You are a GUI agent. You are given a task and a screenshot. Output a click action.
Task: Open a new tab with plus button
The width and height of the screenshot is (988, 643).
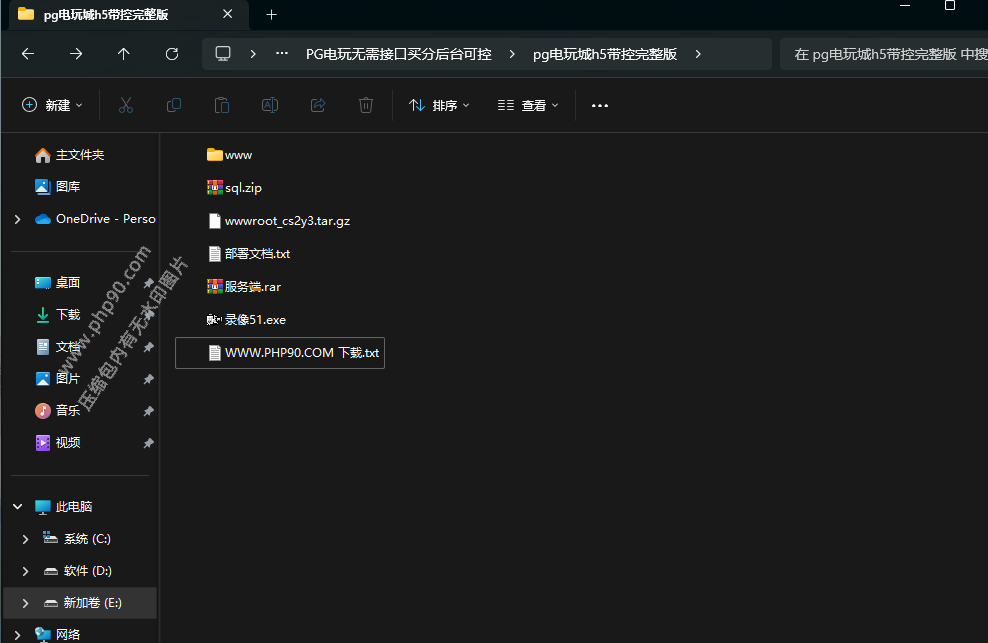(x=271, y=14)
